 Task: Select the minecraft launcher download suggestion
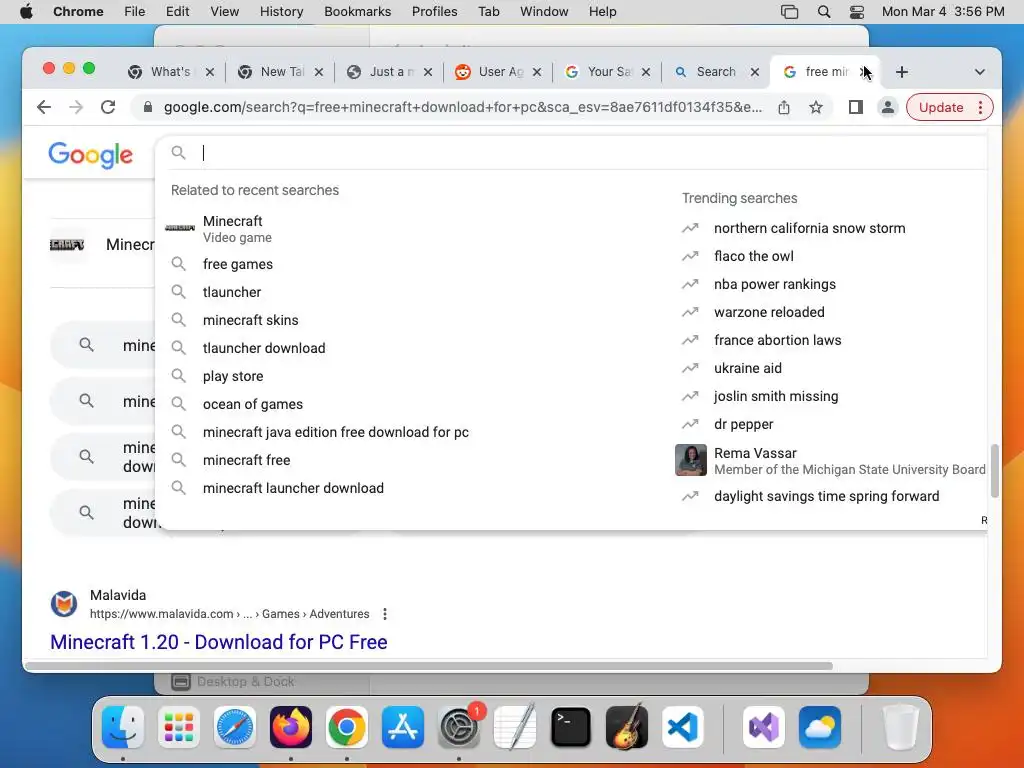411,488
